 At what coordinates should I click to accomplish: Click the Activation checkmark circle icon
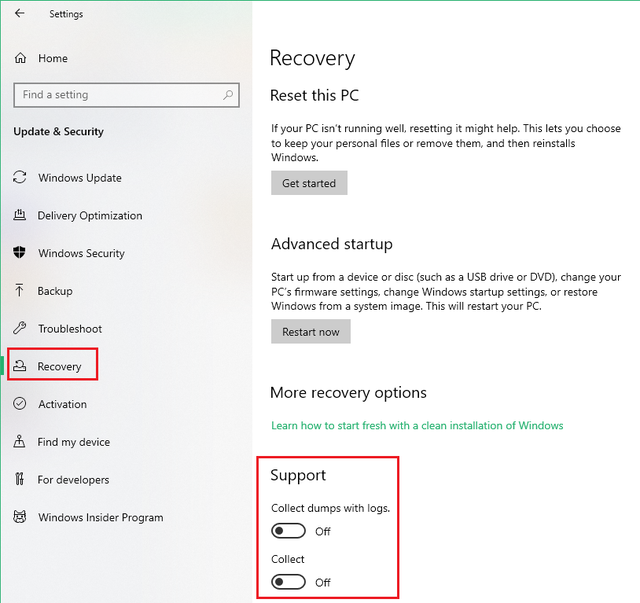pyautogui.click(x=20, y=403)
